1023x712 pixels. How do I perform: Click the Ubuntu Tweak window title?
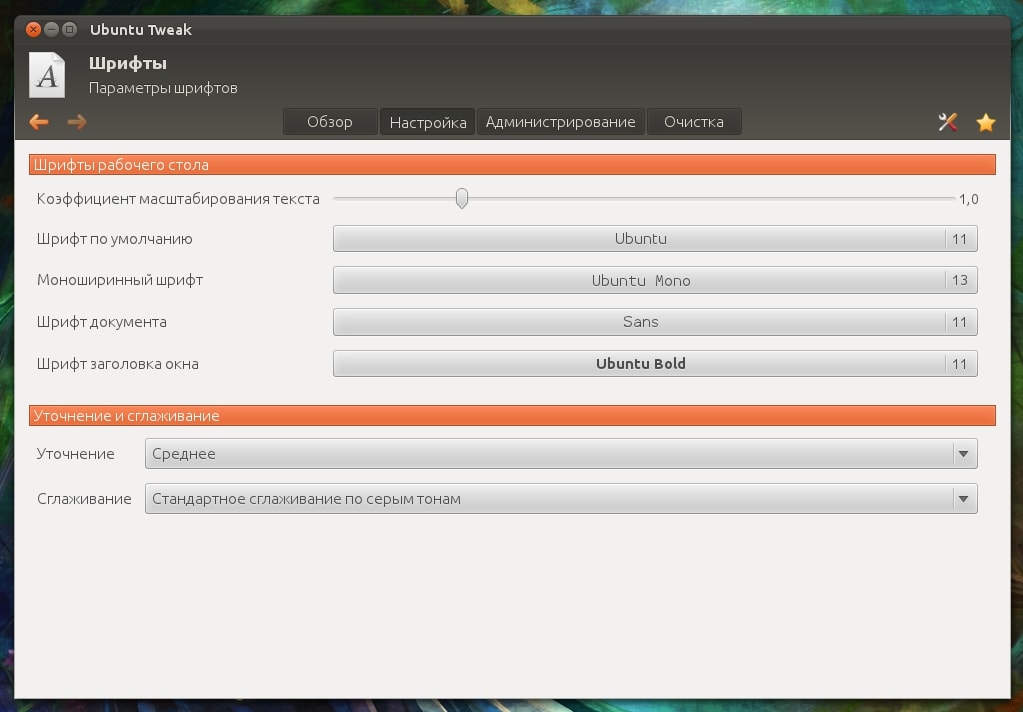tap(141, 29)
